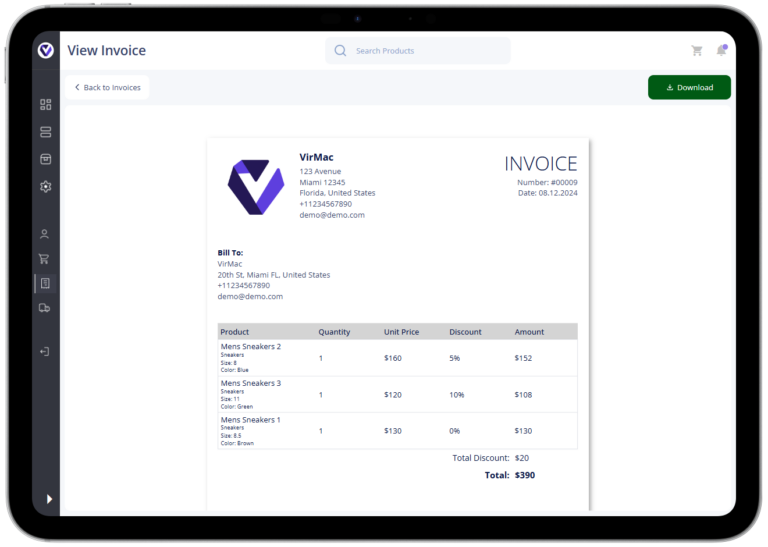768x547 pixels.
Task: Click the $108 amount cell
Action: pos(523,395)
